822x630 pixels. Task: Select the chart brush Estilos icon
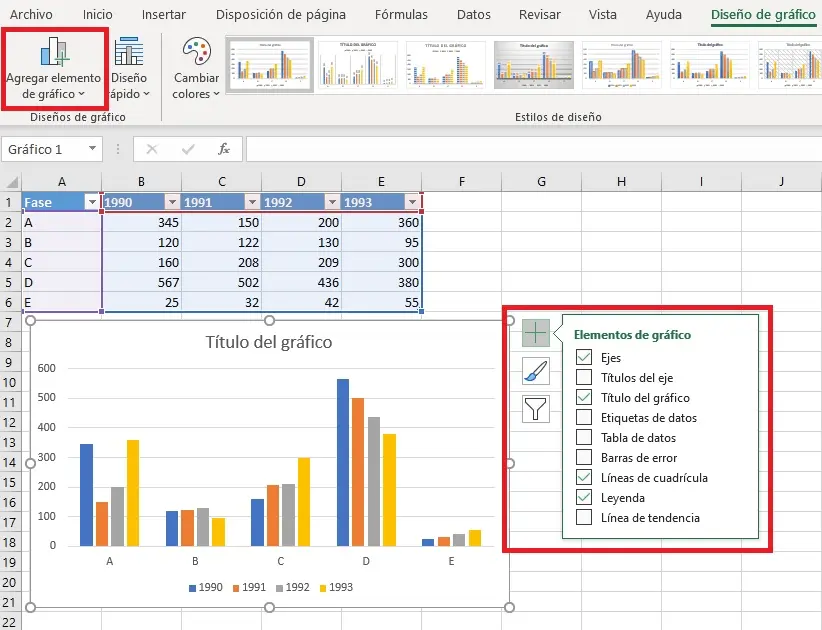click(536, 372)
